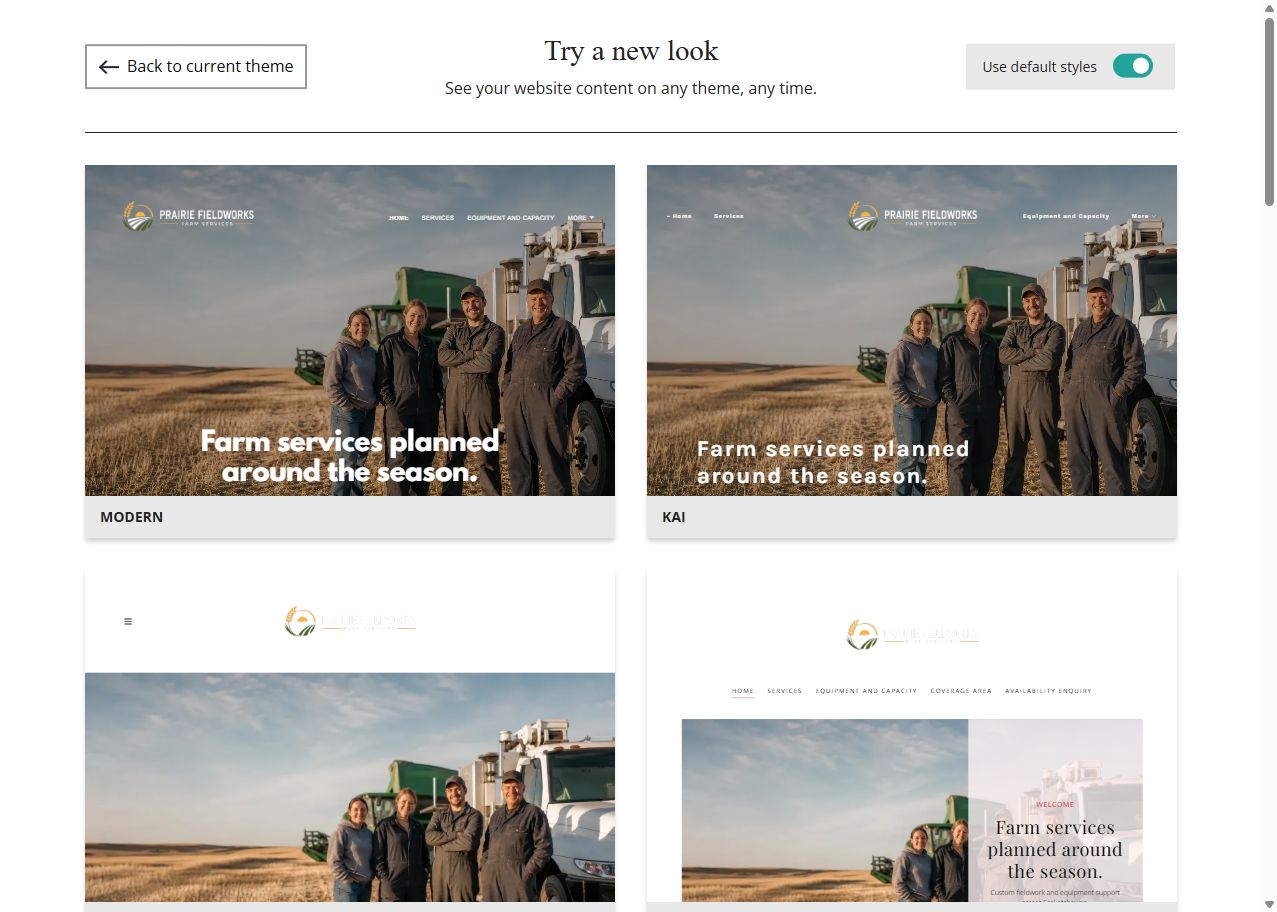Image resolution: width=1277 pixels, height=912 pixels.
Task: Click Home nav item in Modern preview
Action: (x=399, y=217)
